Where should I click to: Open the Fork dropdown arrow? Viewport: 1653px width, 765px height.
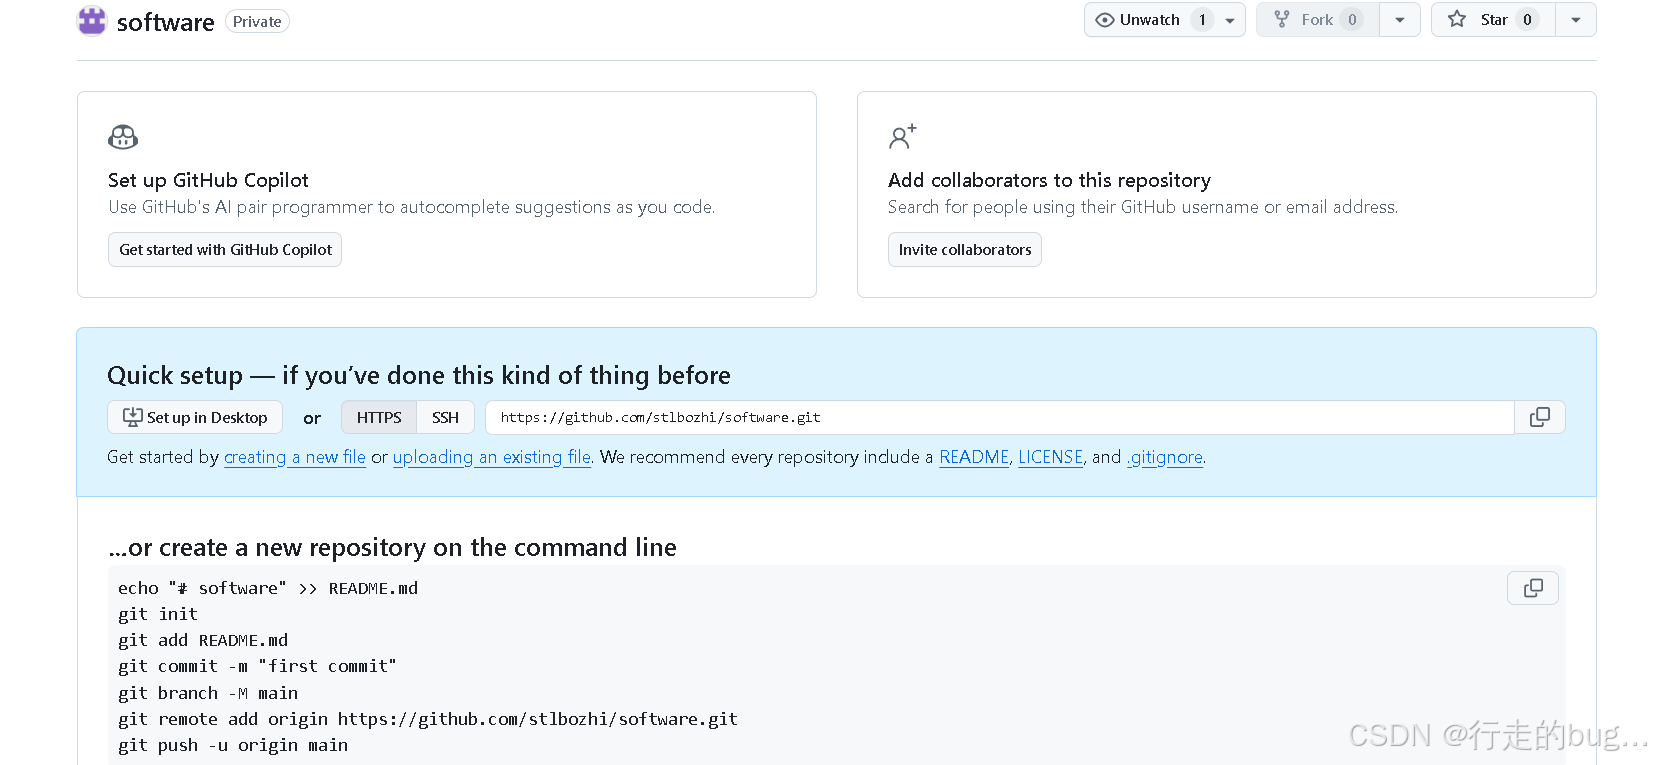coord(1400,20)
